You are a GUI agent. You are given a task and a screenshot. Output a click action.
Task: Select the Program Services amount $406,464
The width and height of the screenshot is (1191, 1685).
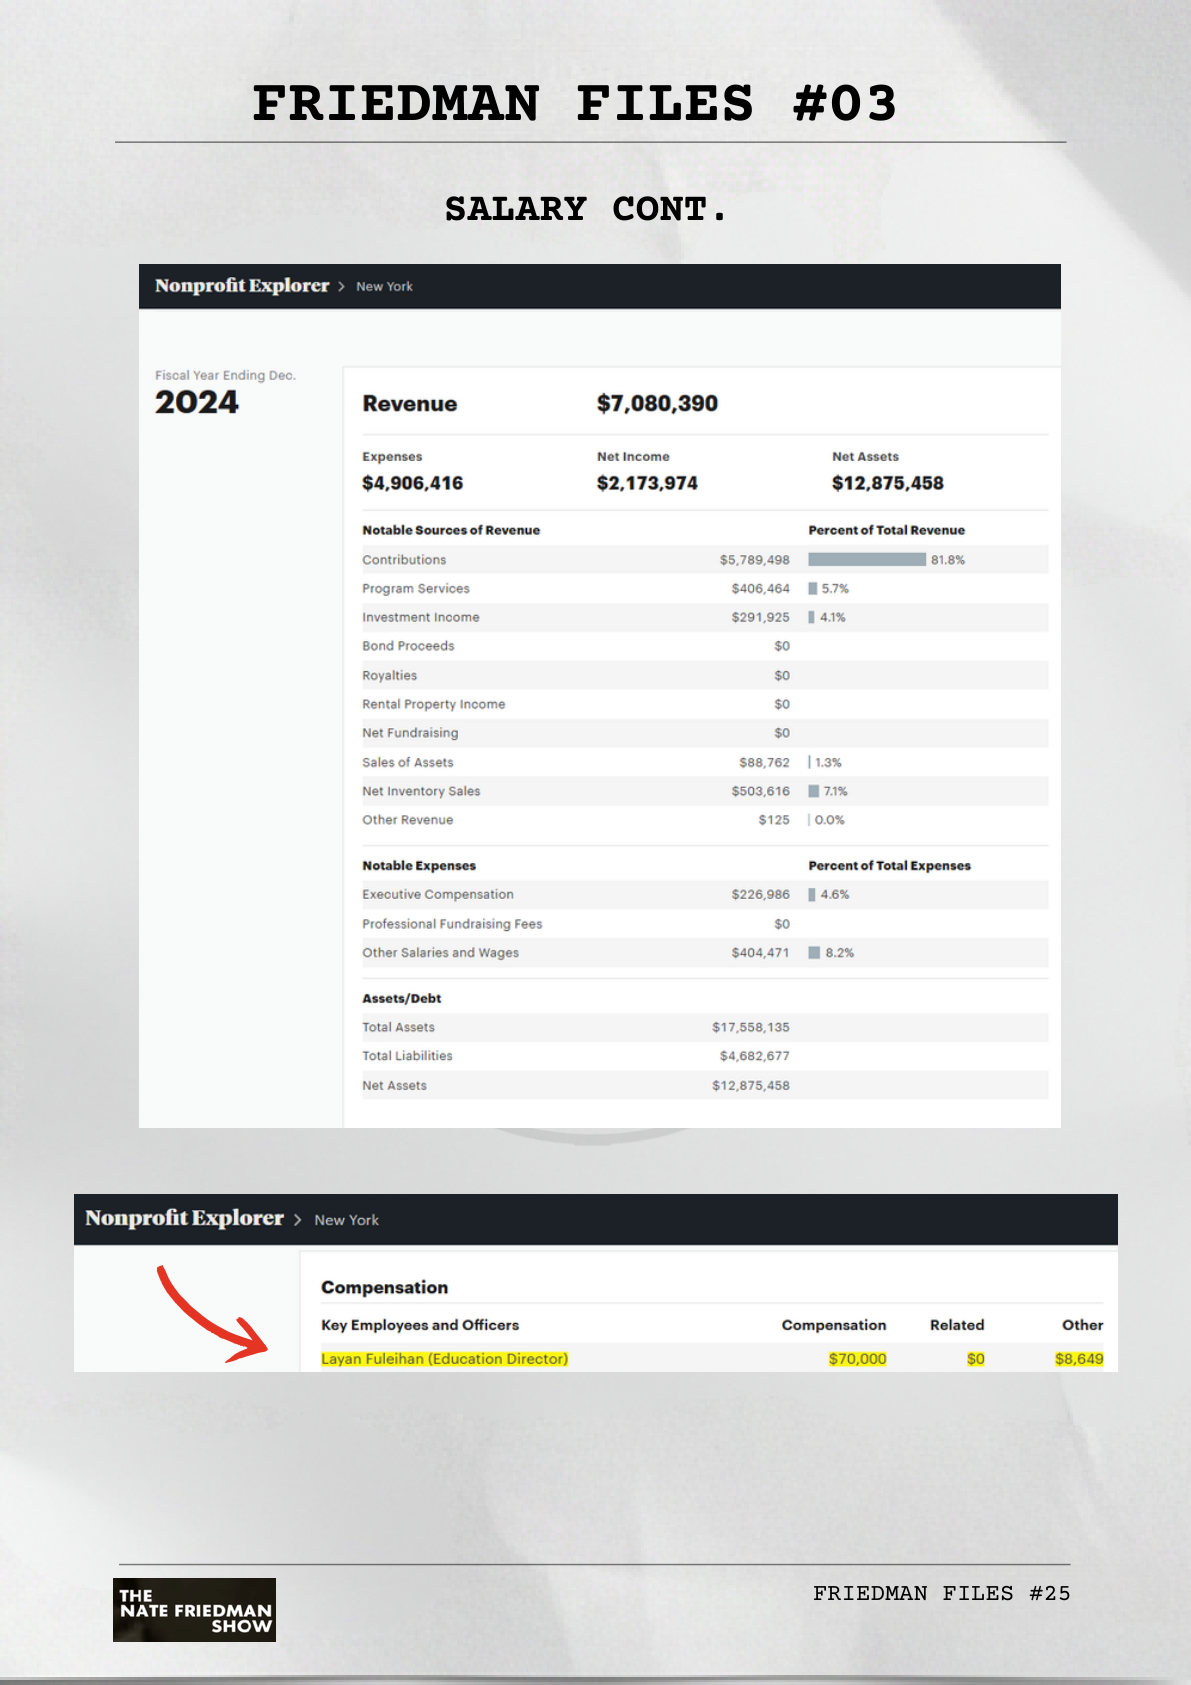click(760, 589)
